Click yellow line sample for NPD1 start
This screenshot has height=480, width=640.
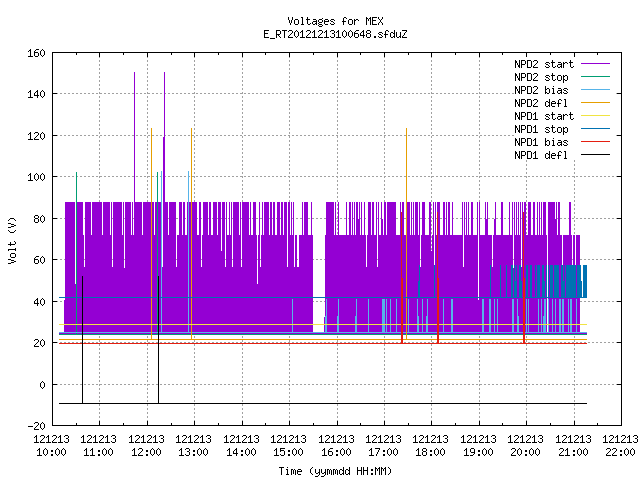pos(595,116)
